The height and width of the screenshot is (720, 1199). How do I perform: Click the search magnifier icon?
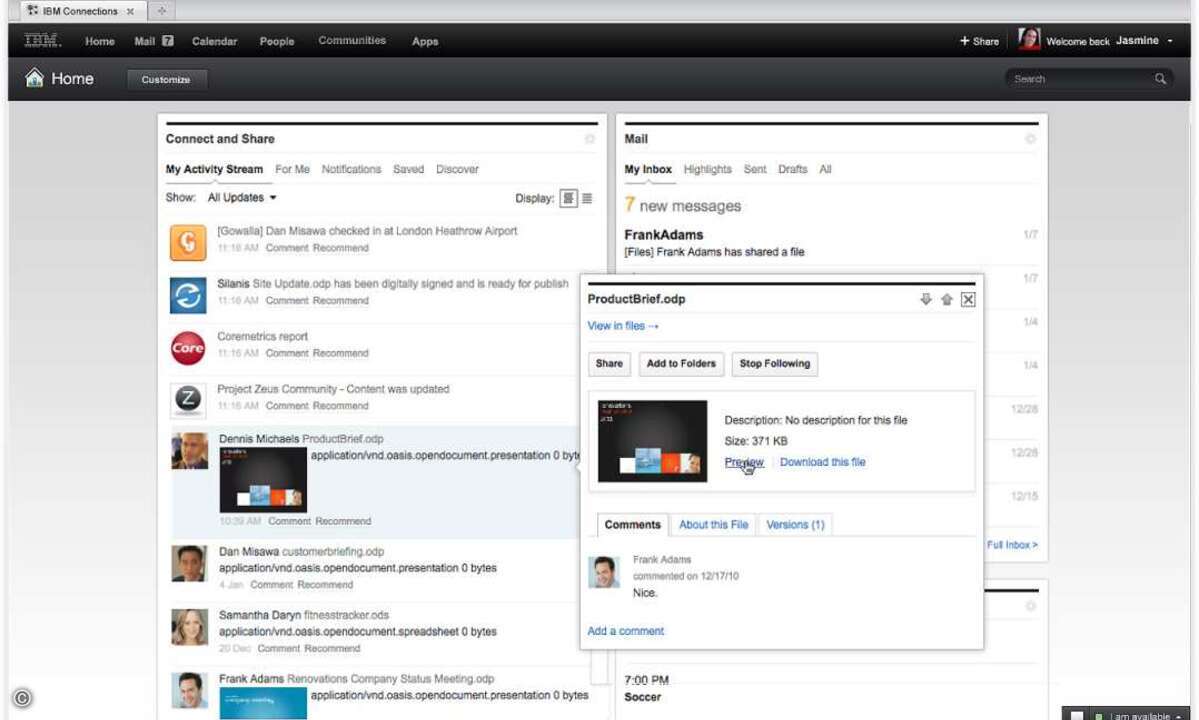click(x=1160, y=79)
